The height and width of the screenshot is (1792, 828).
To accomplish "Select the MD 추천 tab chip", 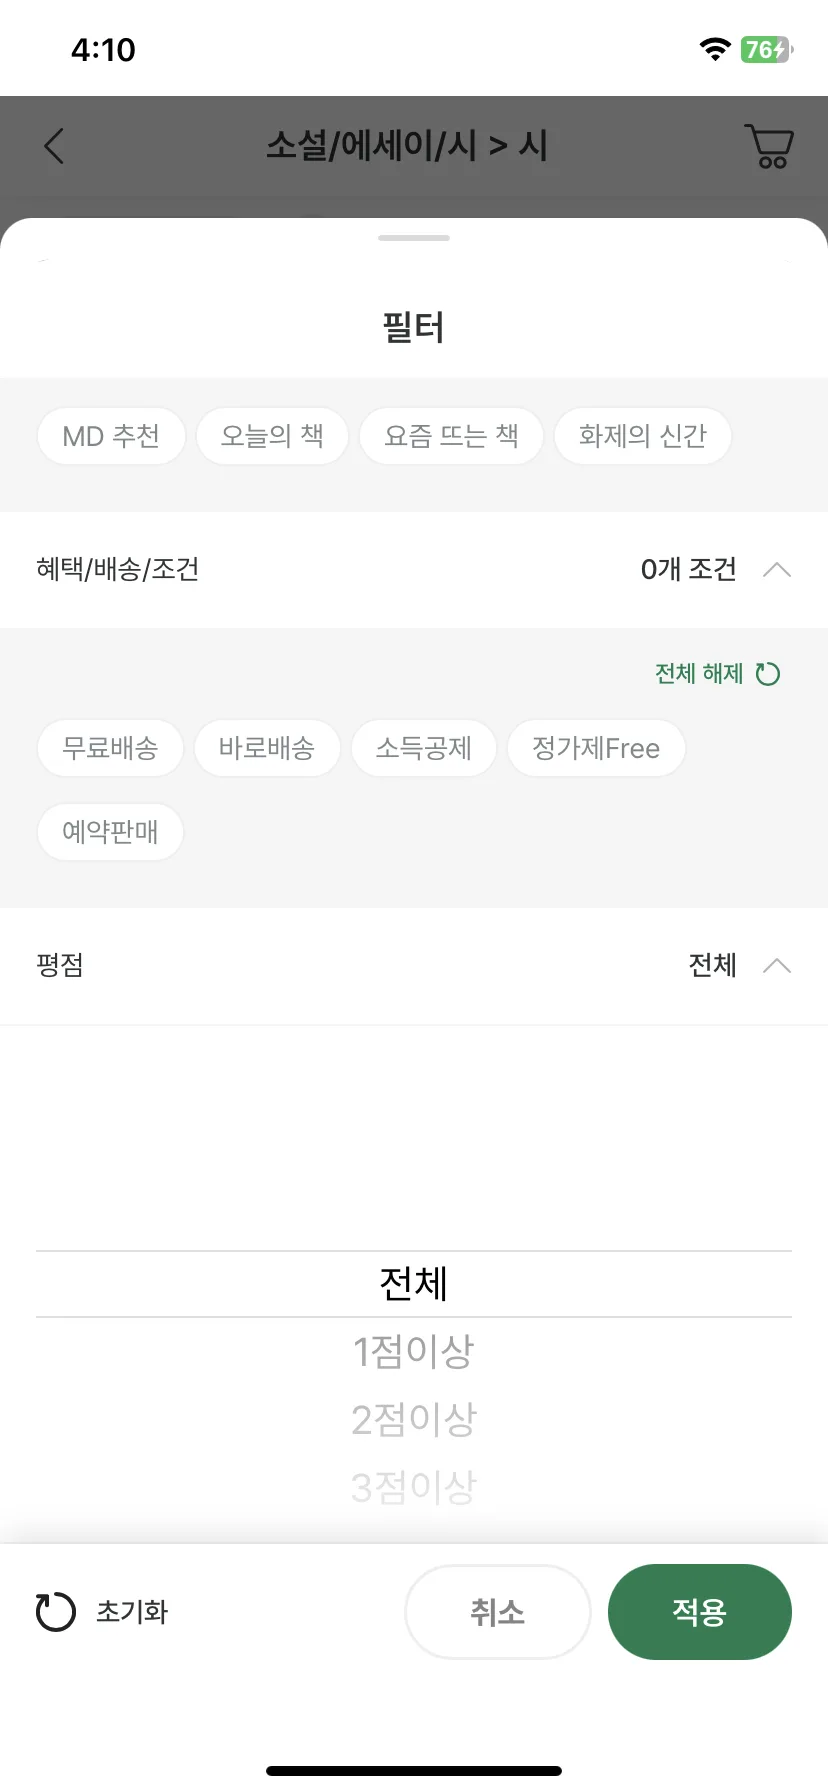I will [111, 436].
